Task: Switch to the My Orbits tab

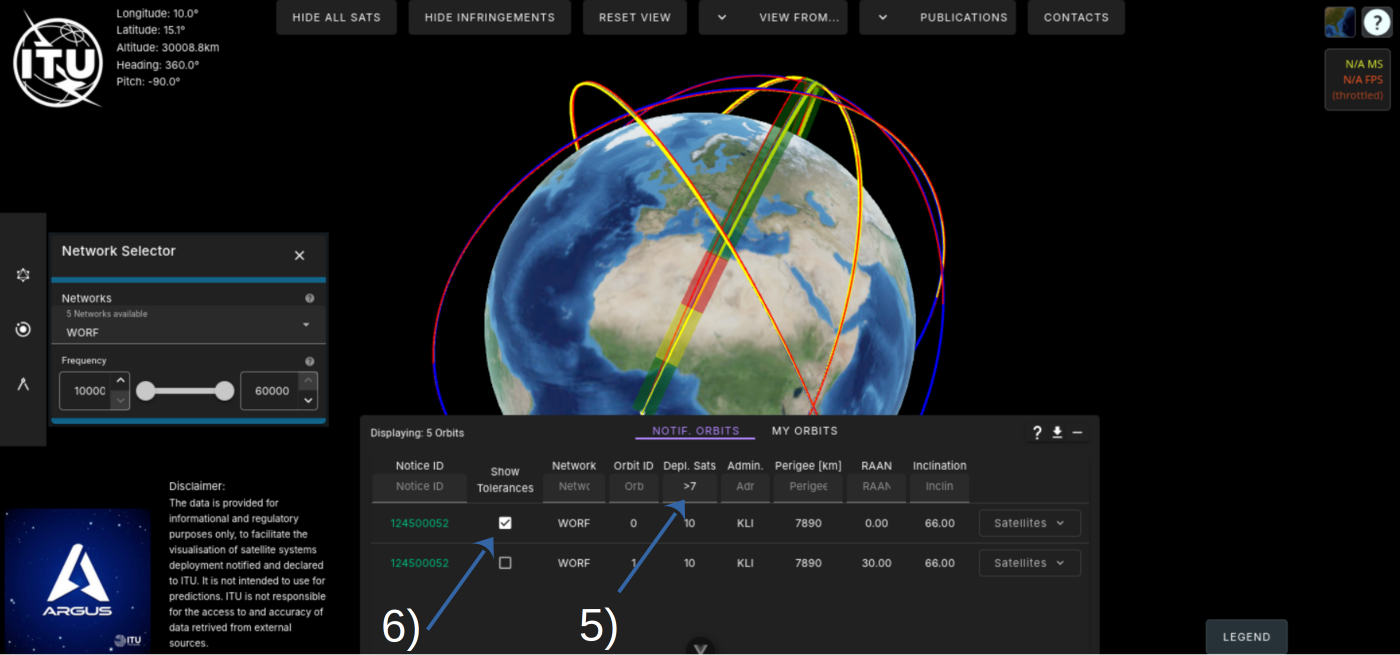Action: coord(804,431)
